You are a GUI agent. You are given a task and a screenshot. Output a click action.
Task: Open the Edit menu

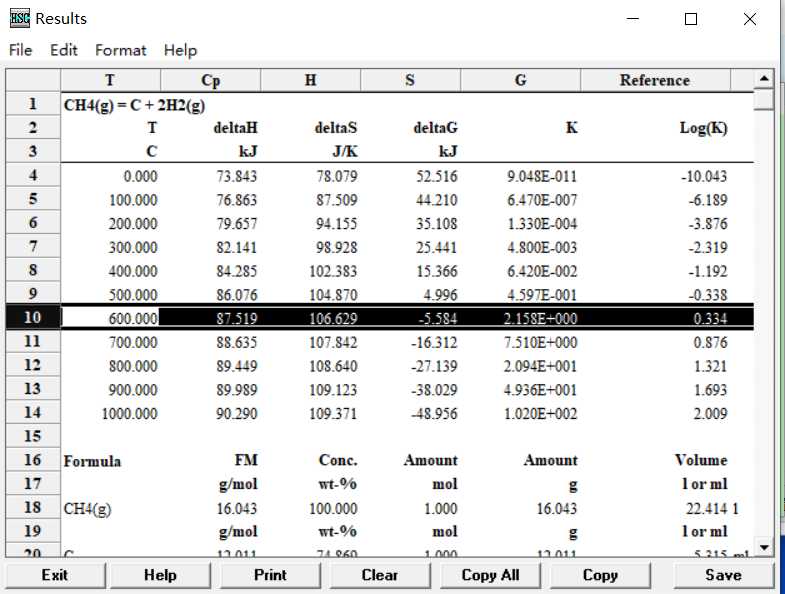click(x=64, y=50)
